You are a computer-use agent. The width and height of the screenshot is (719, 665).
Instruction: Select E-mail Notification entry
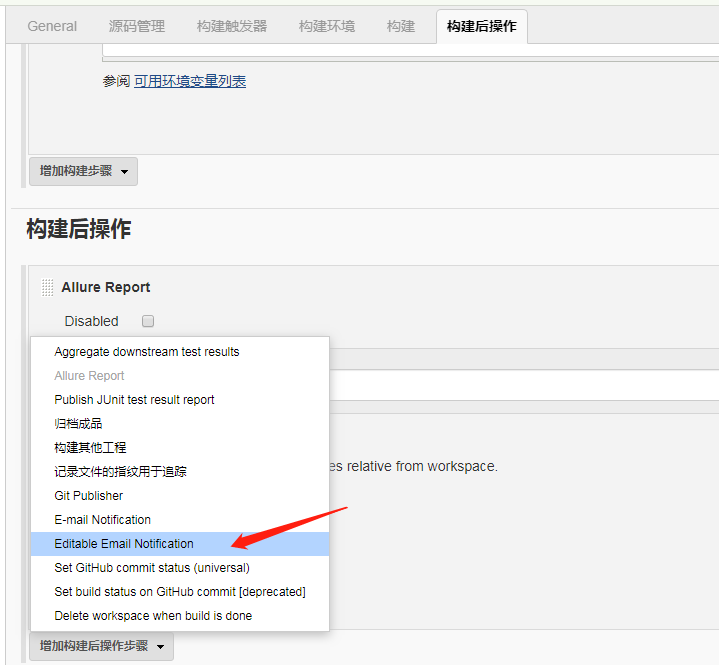pyautogui.click(x=180, y=520)
